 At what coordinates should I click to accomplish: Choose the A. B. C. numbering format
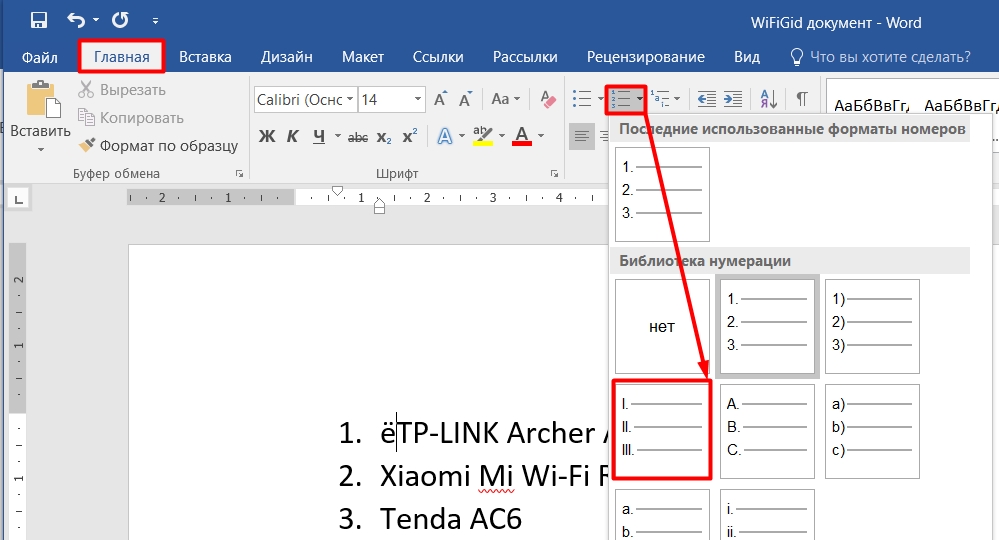pos(767,431)
